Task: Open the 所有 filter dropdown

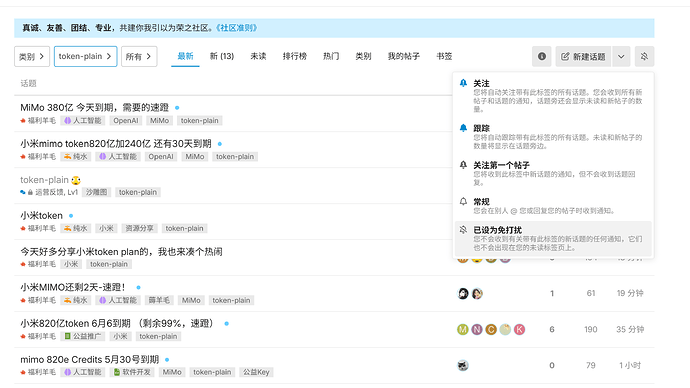Action: pos(139,56)
